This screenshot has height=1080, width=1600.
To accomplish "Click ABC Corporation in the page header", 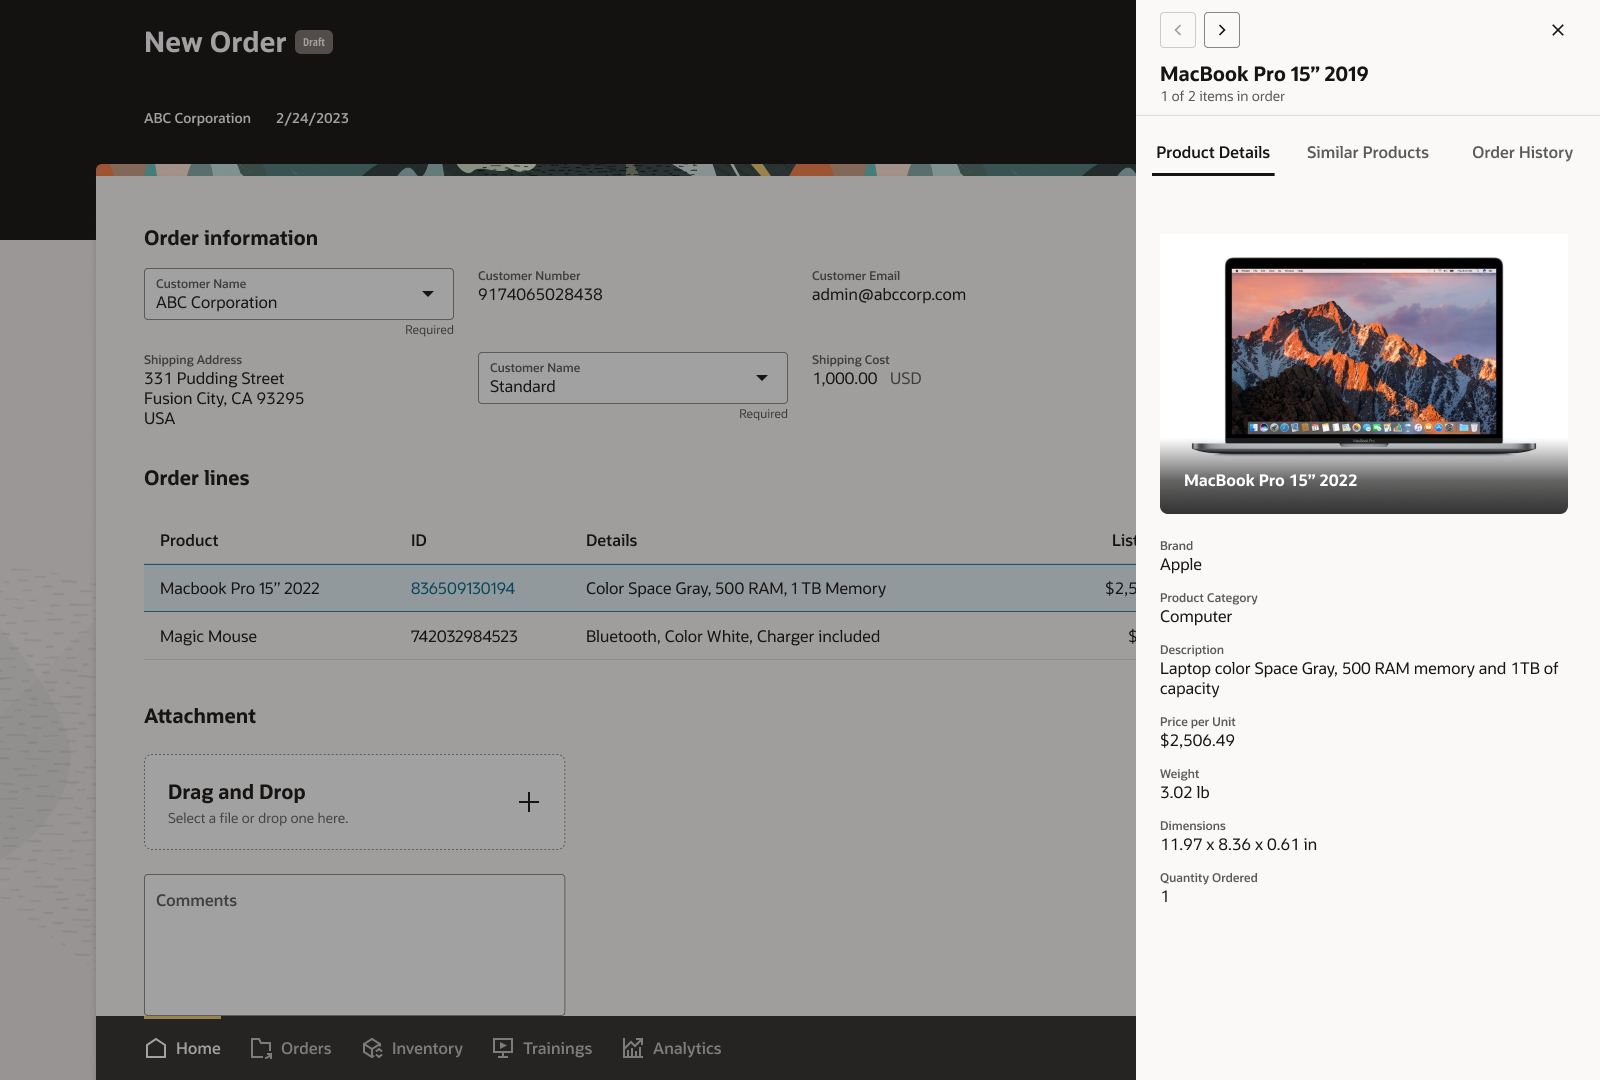I will [x=197, y=118].
